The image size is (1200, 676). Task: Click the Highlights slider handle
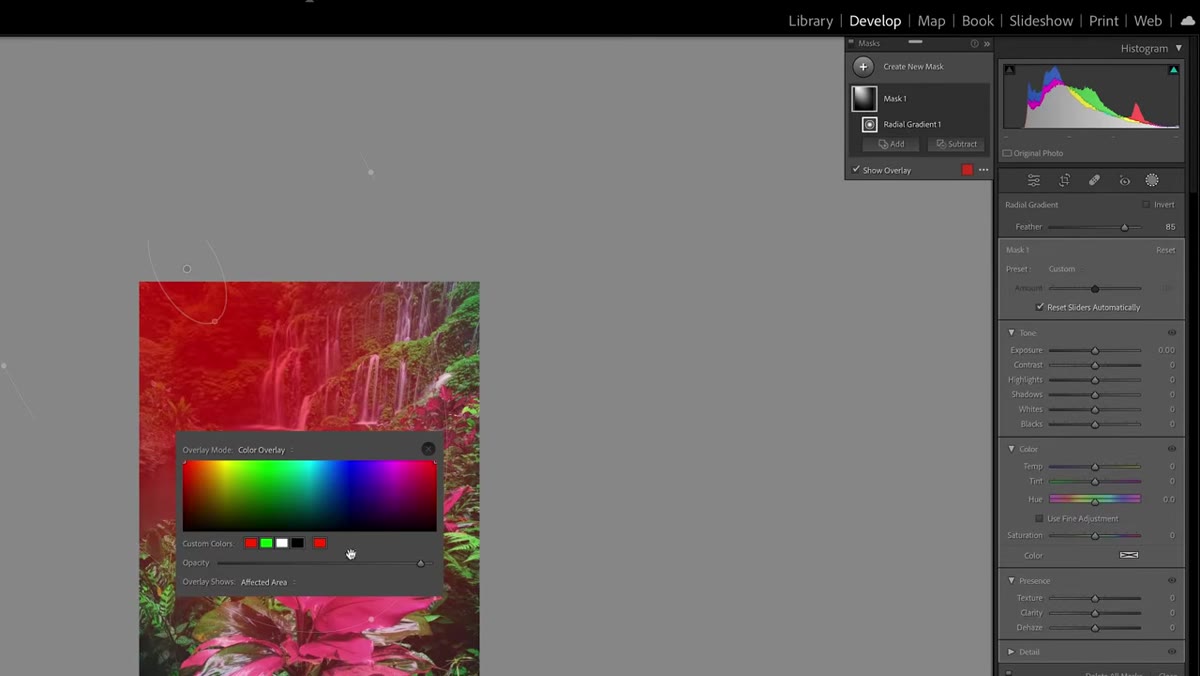point(1095,380)
